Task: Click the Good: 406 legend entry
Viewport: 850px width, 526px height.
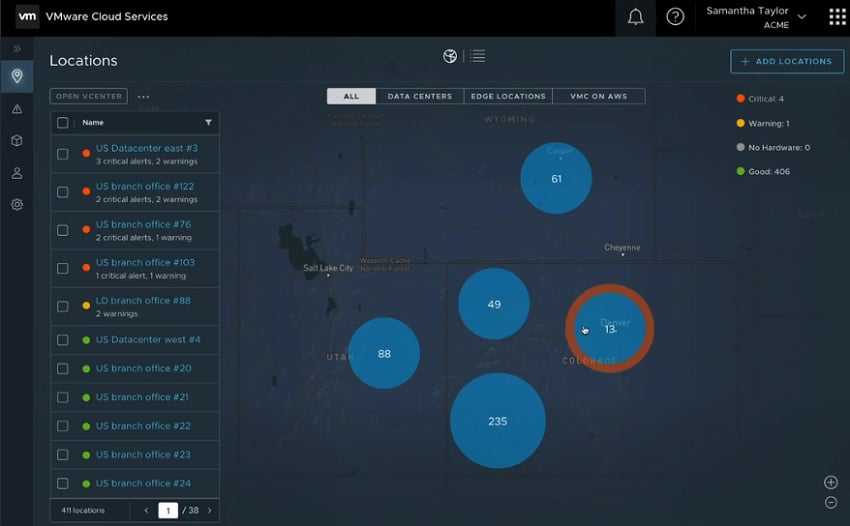Action: (763, 171)
